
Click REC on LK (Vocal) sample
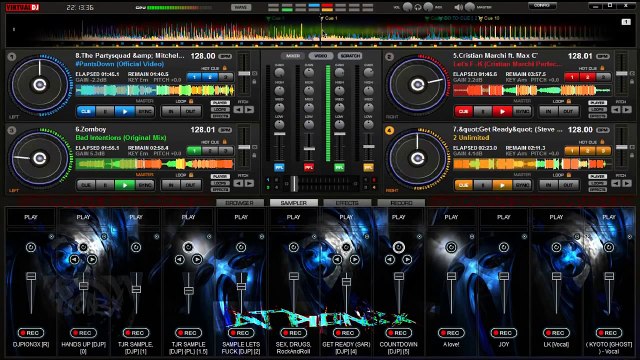coord(556,333)
